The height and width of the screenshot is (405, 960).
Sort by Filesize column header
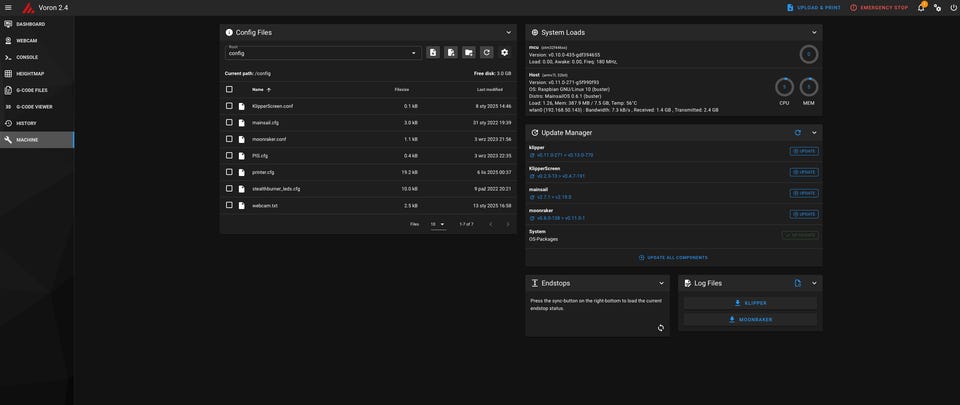tap(402, 89)
